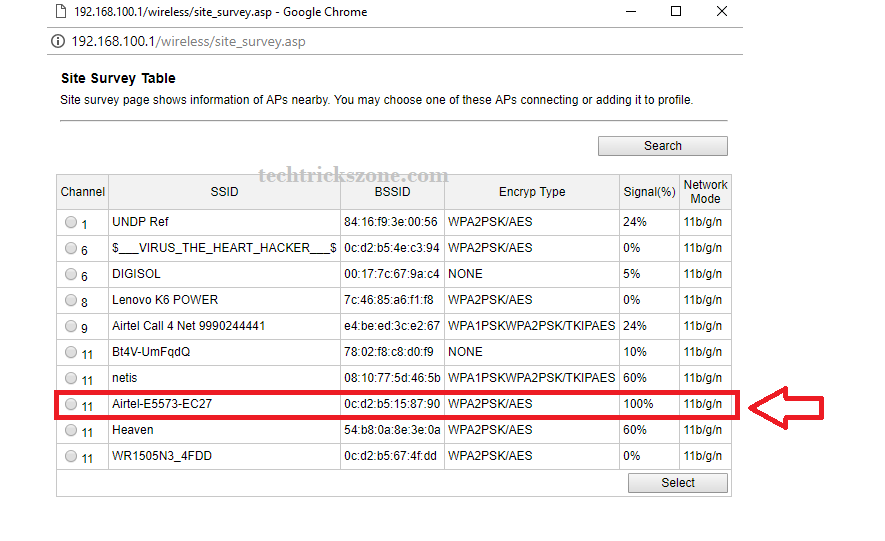Choose the VIRUS_THE_HEART_HACKER radio button

(x=71, y=248)
